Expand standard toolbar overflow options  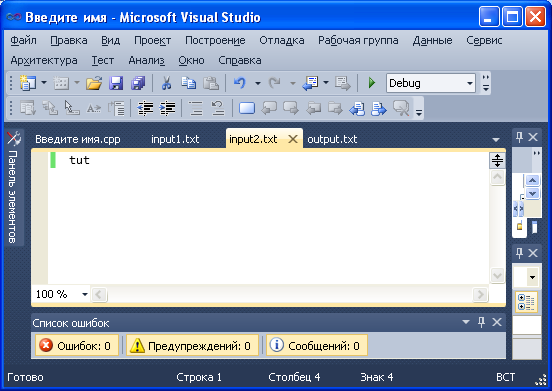pos(486,83)
